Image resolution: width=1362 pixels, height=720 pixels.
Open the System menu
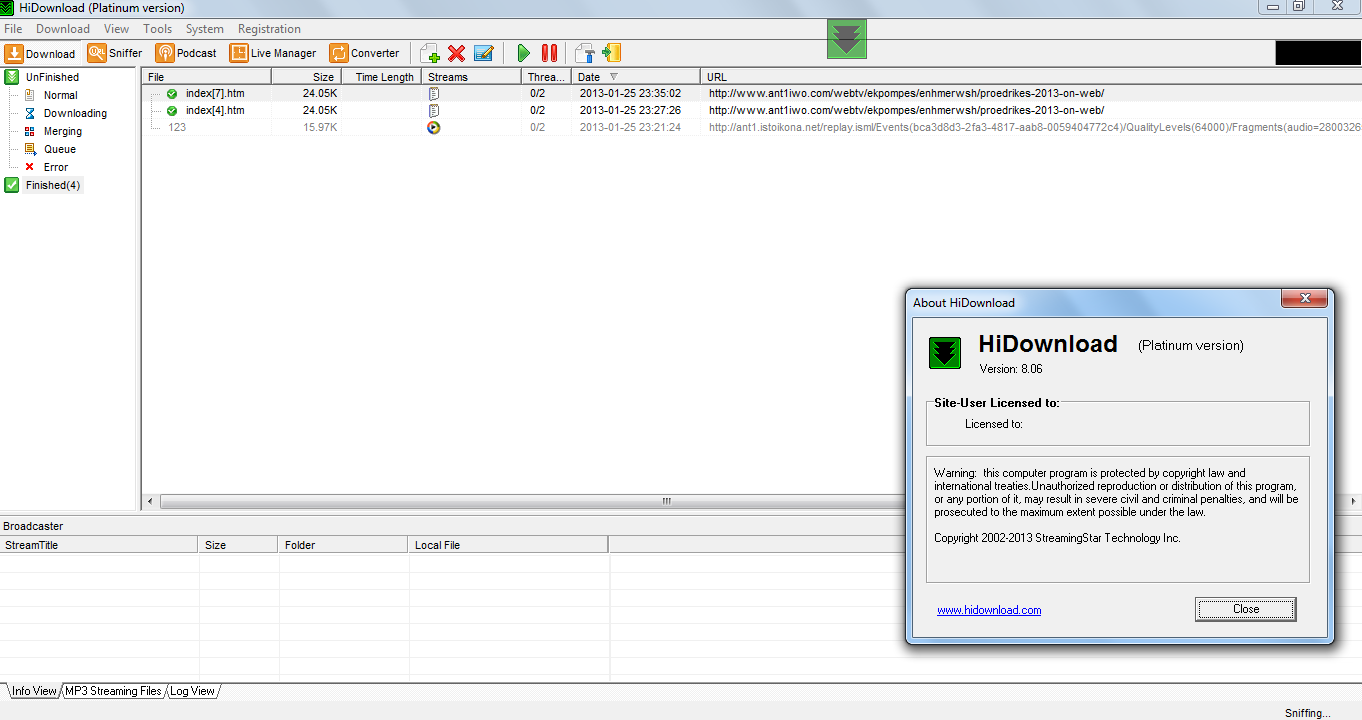coord(205,29)
